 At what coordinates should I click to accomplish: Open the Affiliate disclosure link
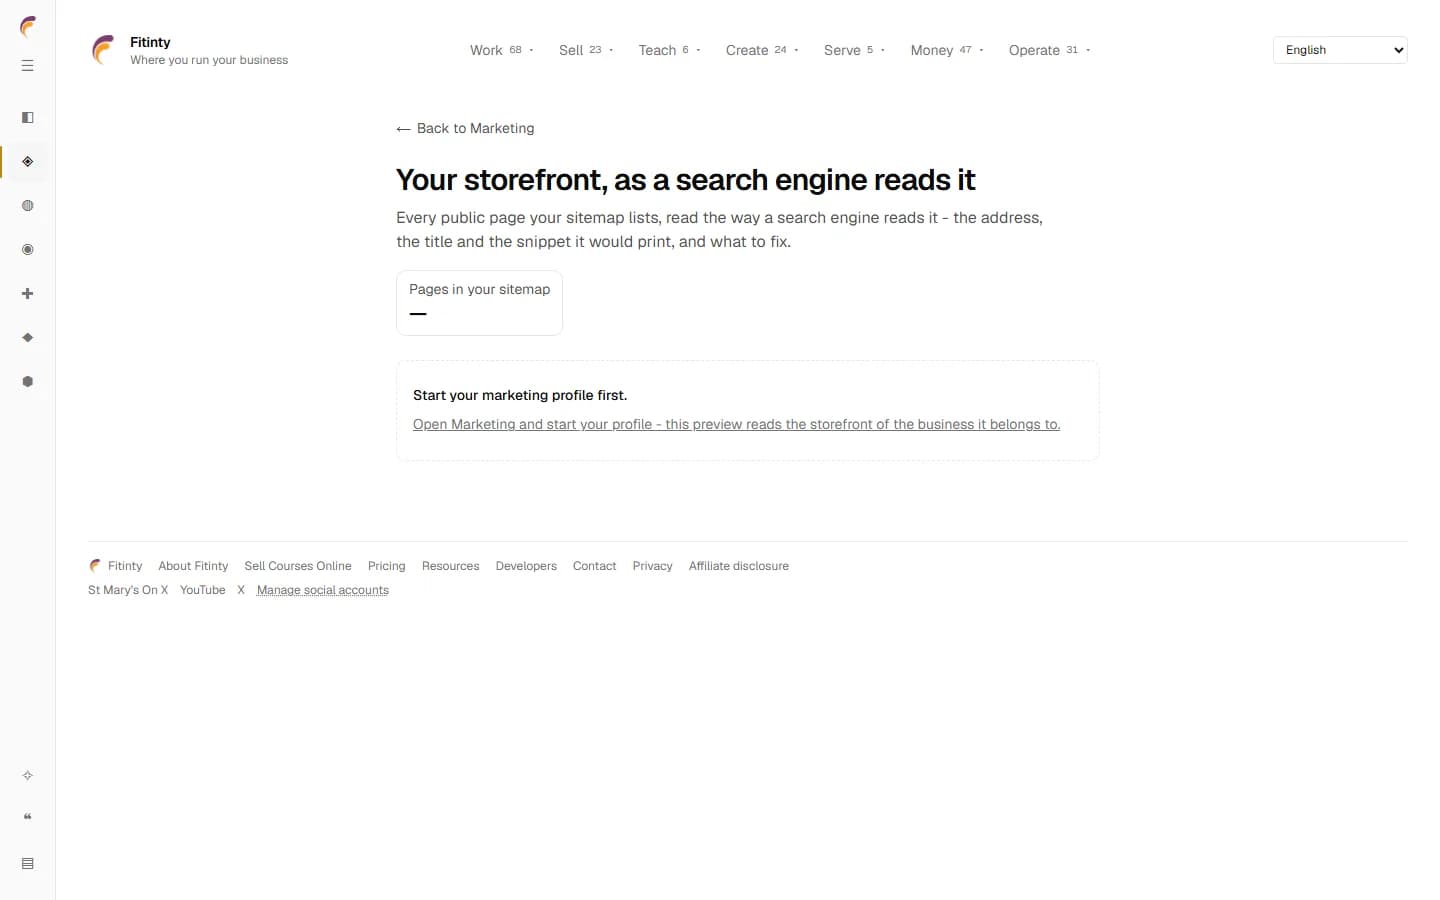point(739,566)
